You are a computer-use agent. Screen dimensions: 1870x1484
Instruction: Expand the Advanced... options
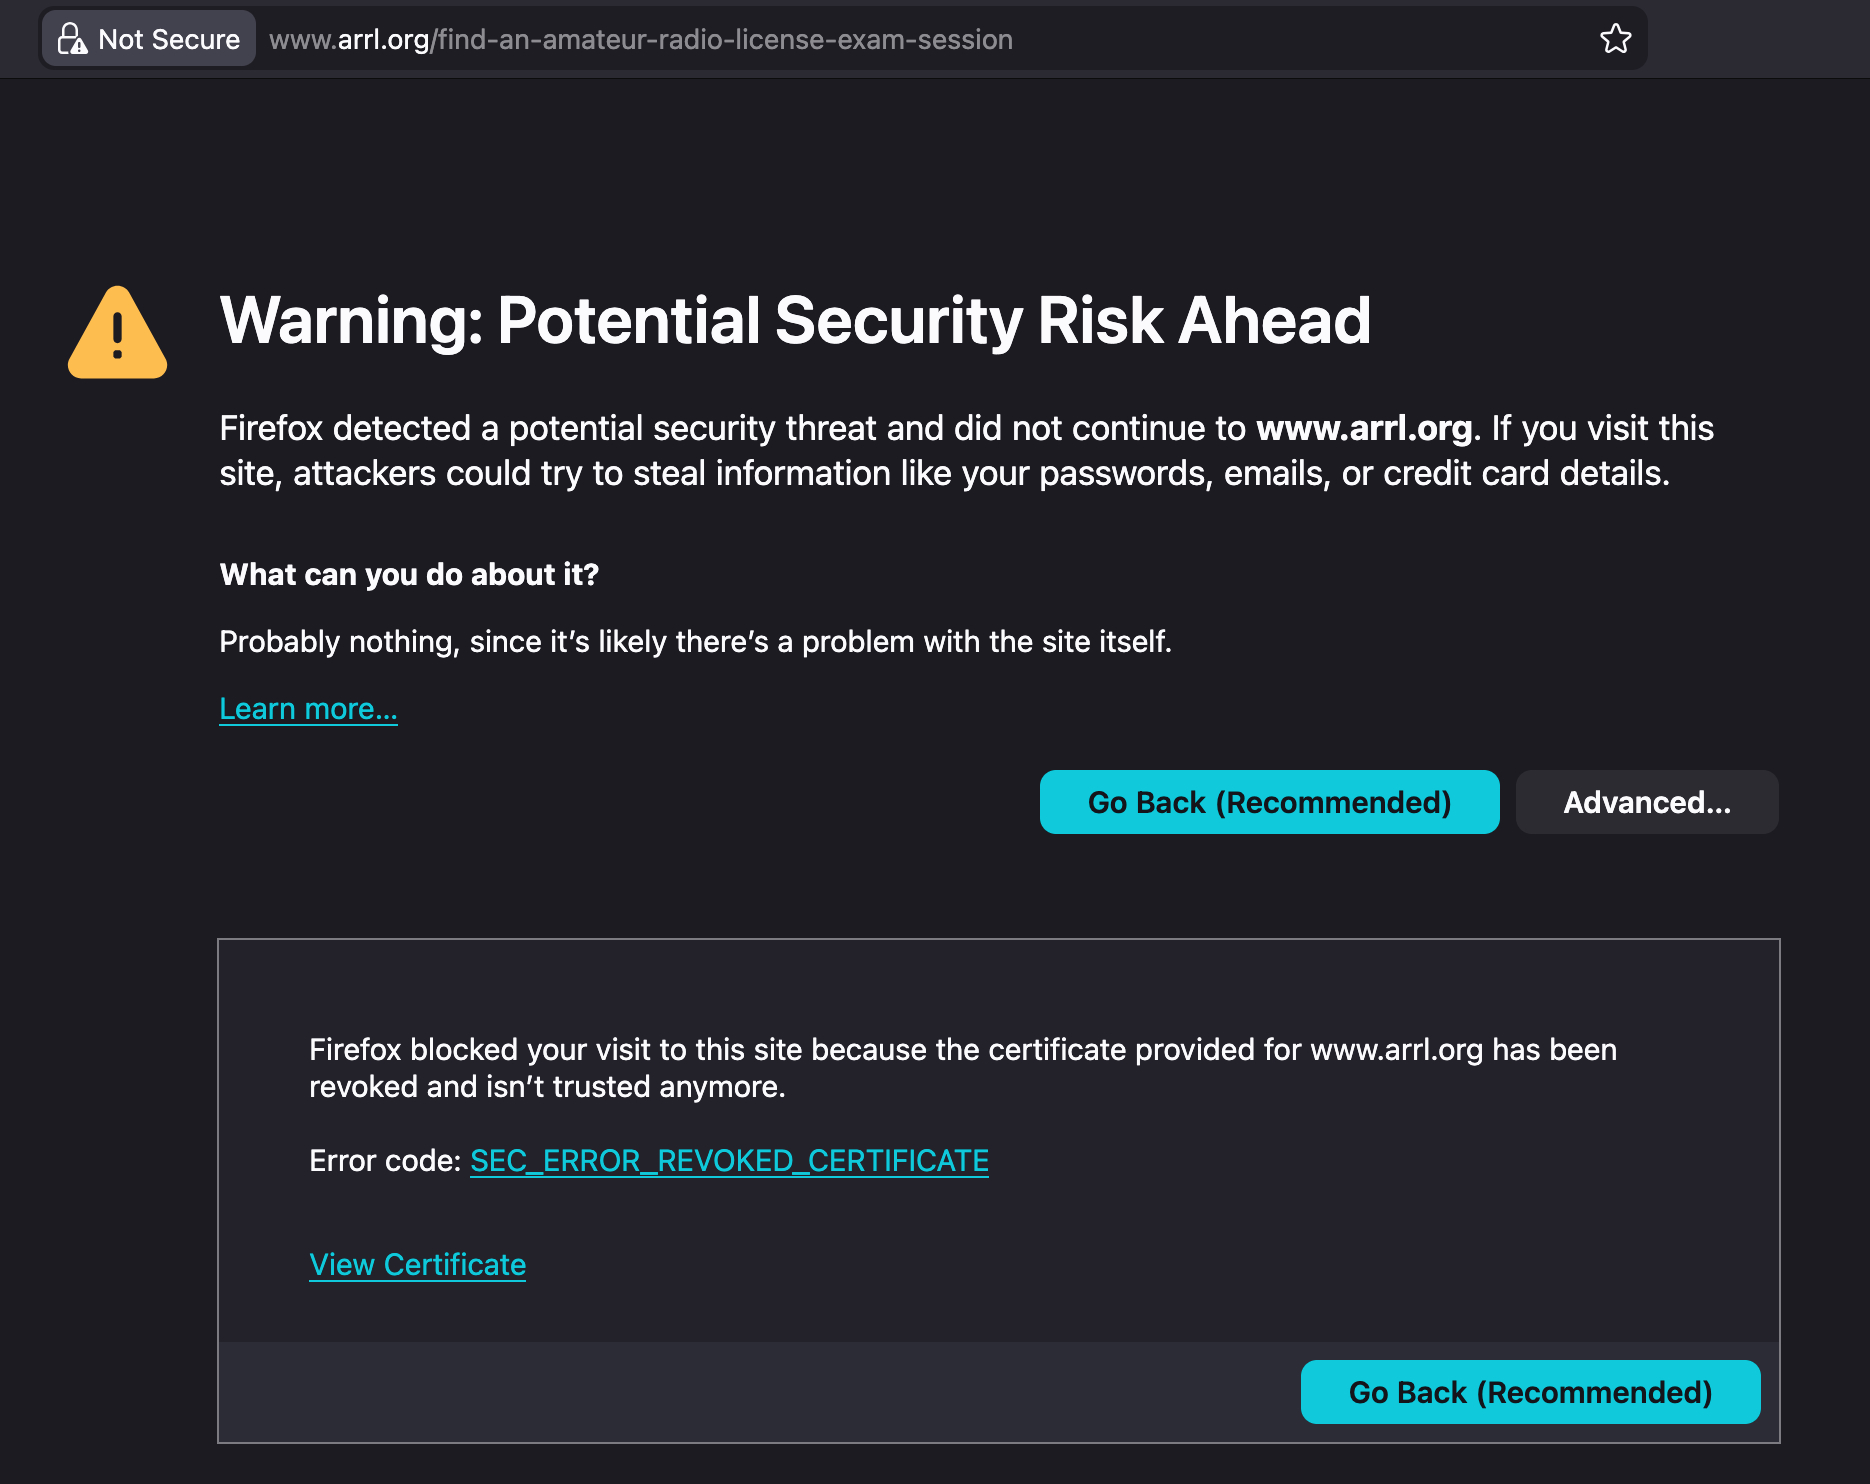point(1646,802)
